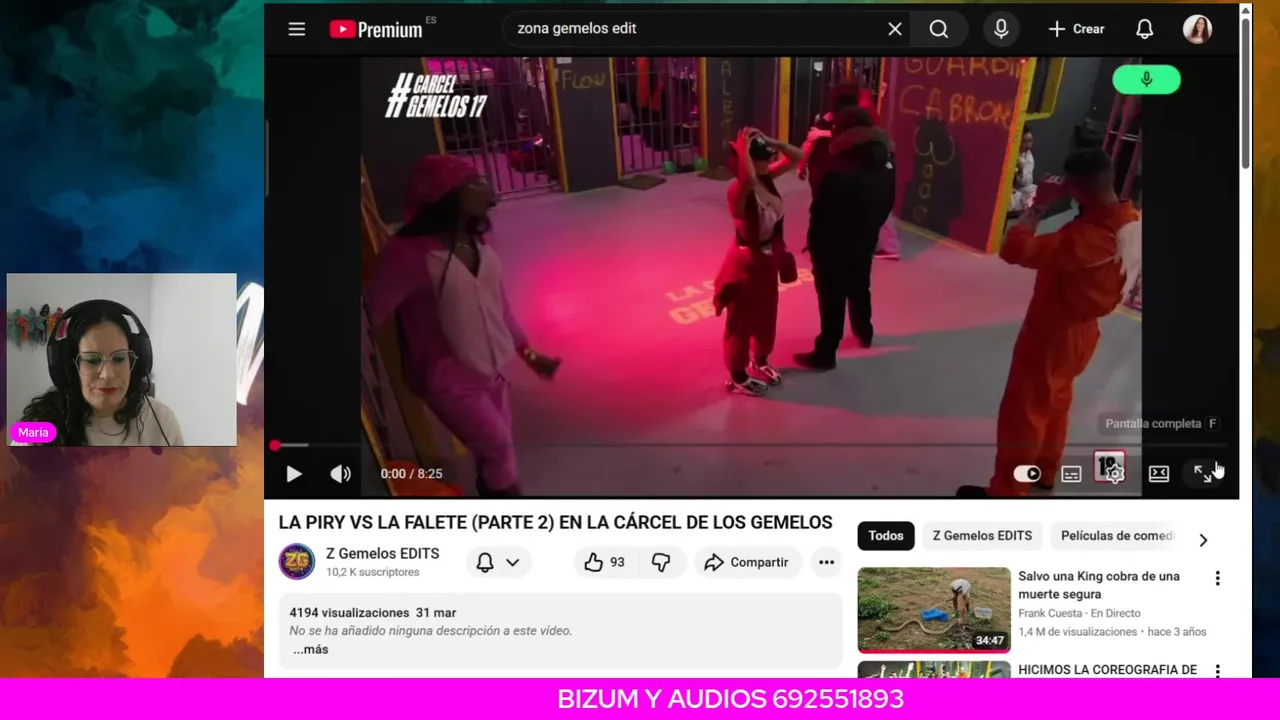Select the Películas de comedia filter chip
The height and width of the screenshot is (720, 1280).
1117,536
